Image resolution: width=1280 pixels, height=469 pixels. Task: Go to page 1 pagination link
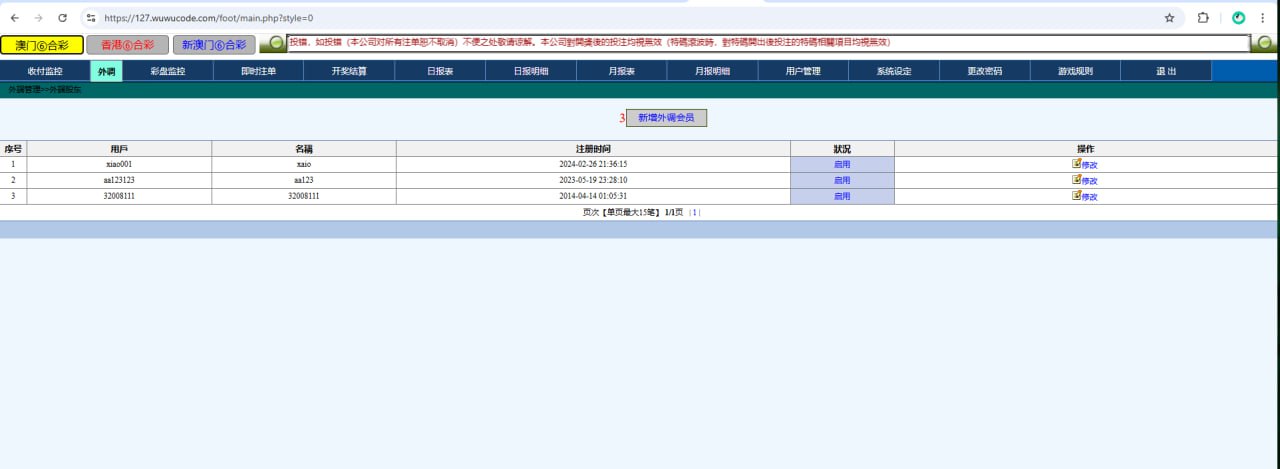[x=695, y=212]
